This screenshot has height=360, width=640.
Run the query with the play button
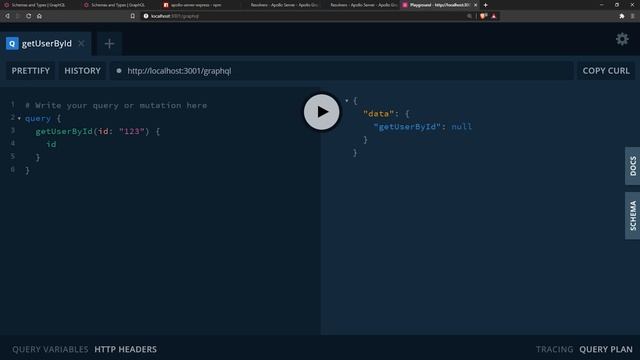(321, 112)
